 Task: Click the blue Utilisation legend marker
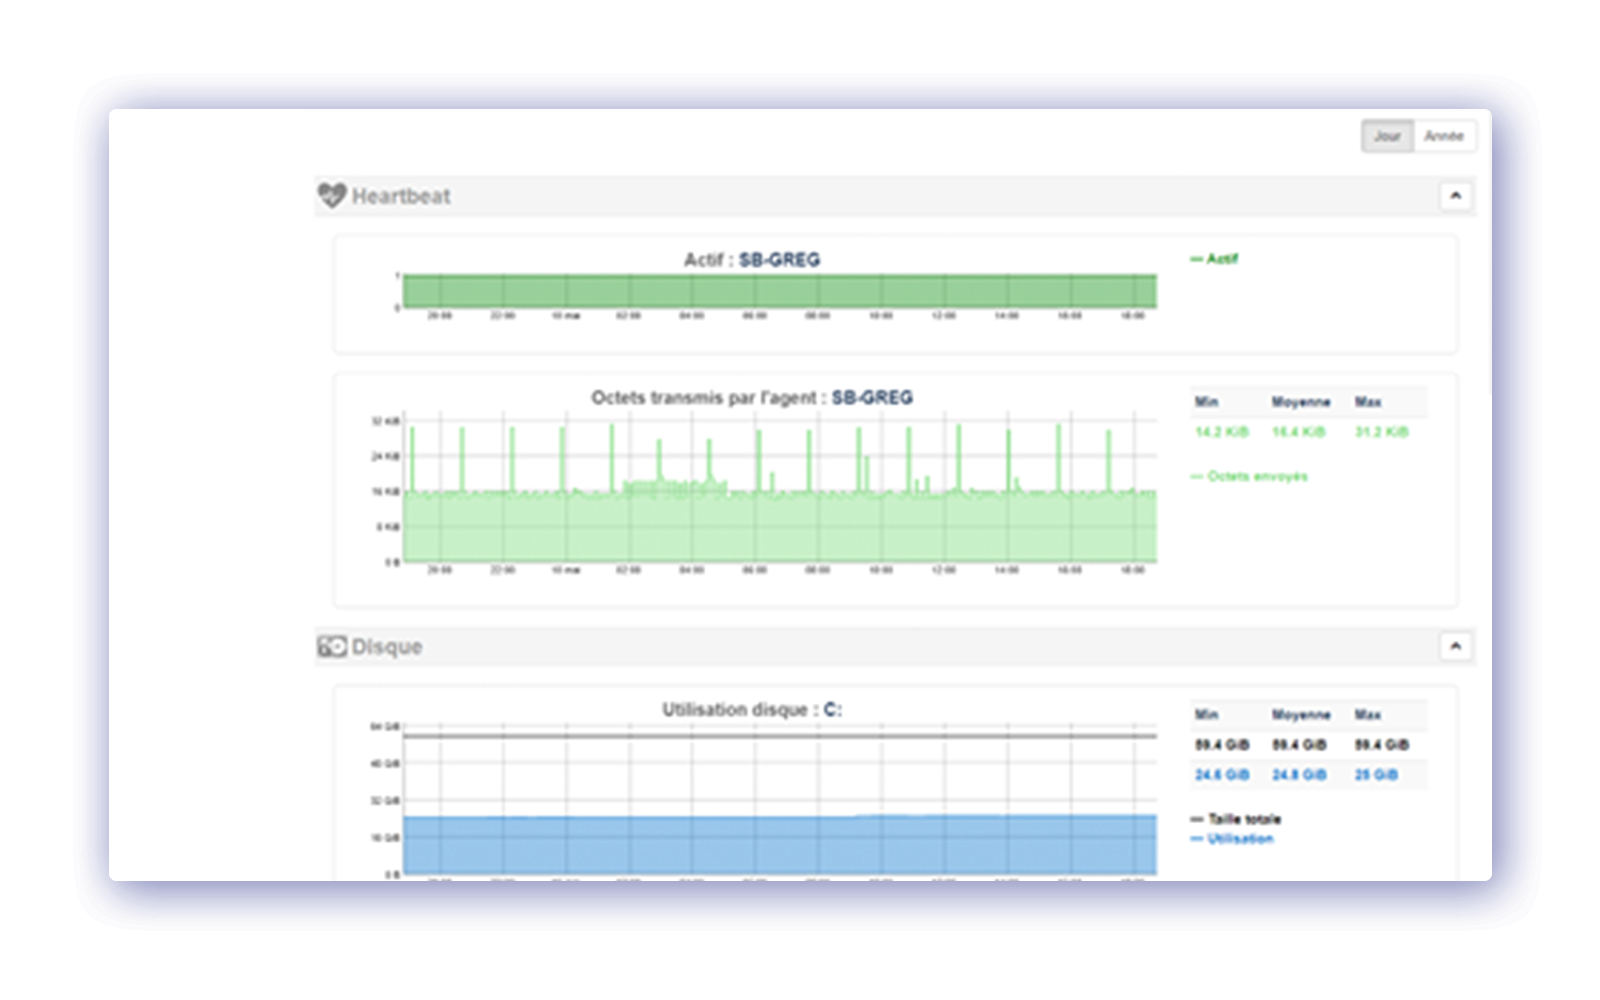1197,839
